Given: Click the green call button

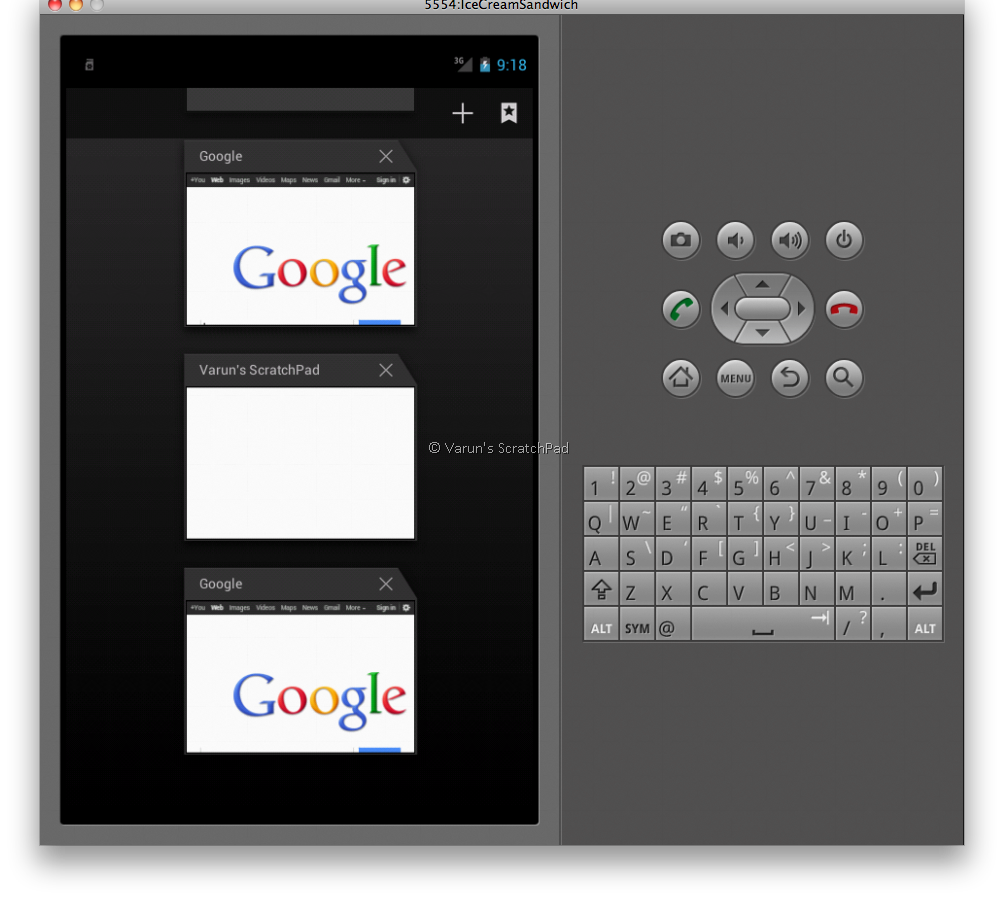Looking at the screenshot, I should (x=681, y=309).
